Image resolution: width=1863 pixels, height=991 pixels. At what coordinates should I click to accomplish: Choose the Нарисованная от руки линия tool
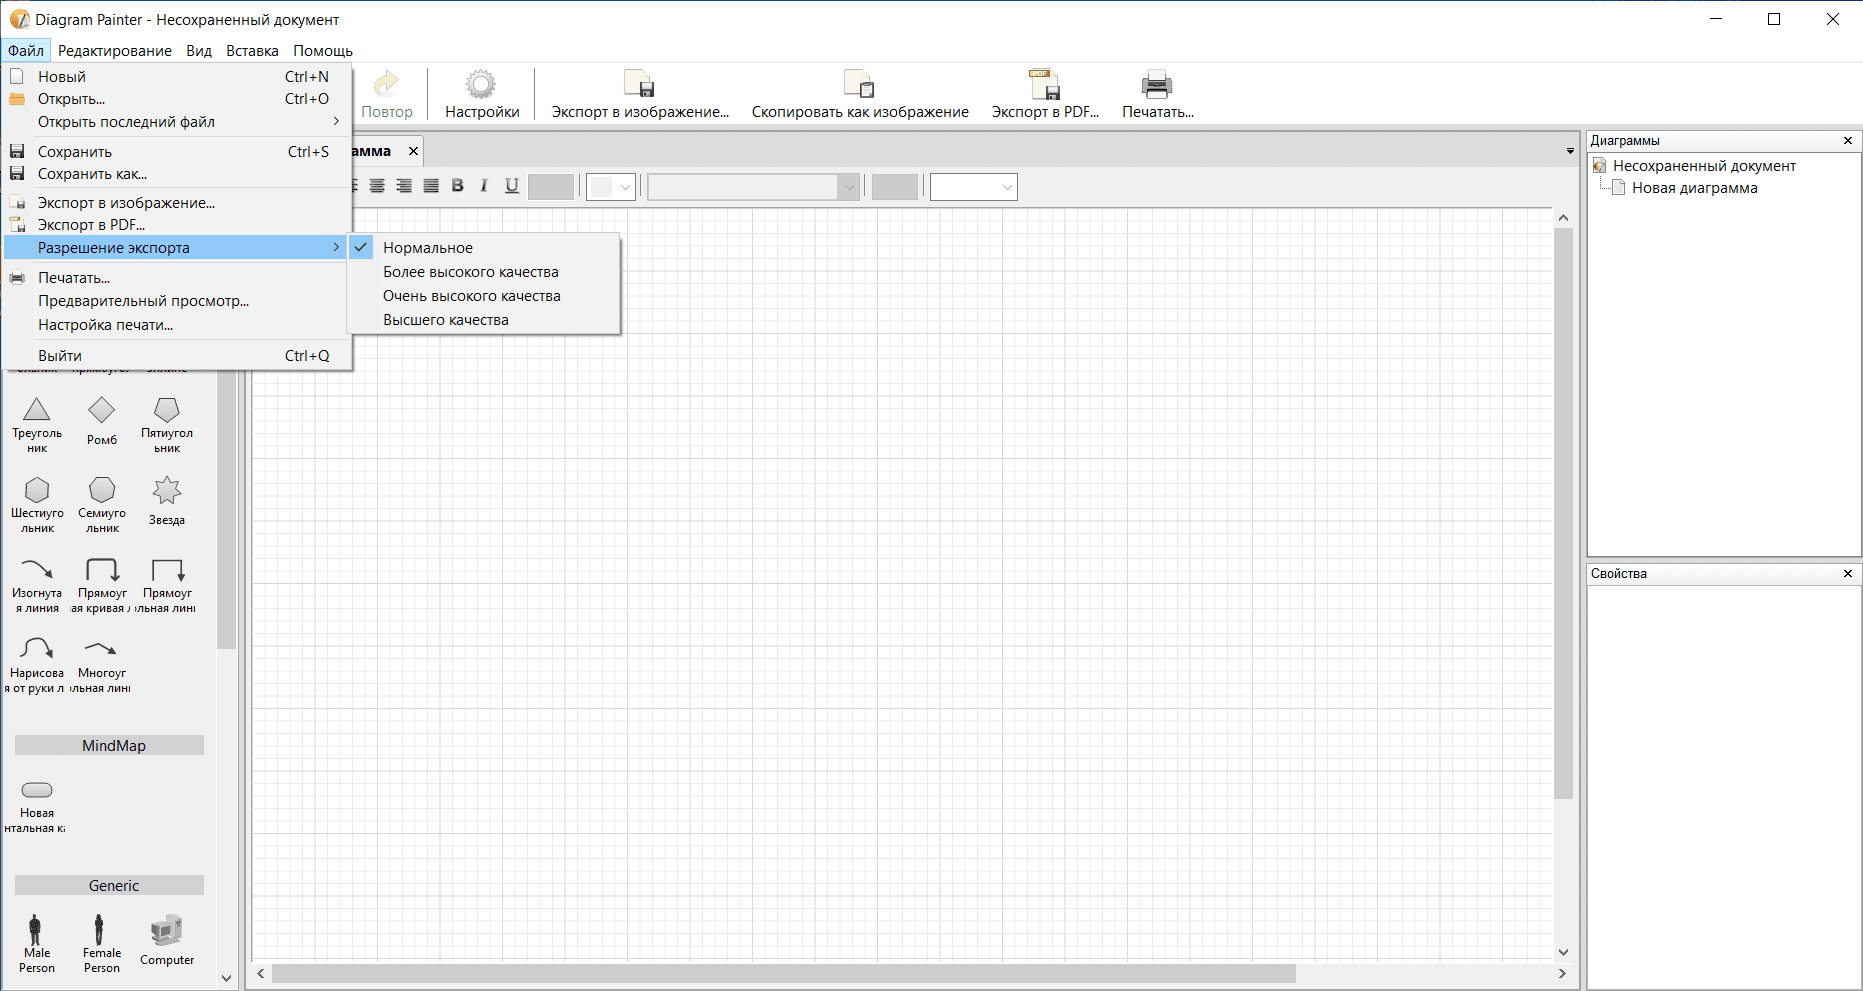37,664
